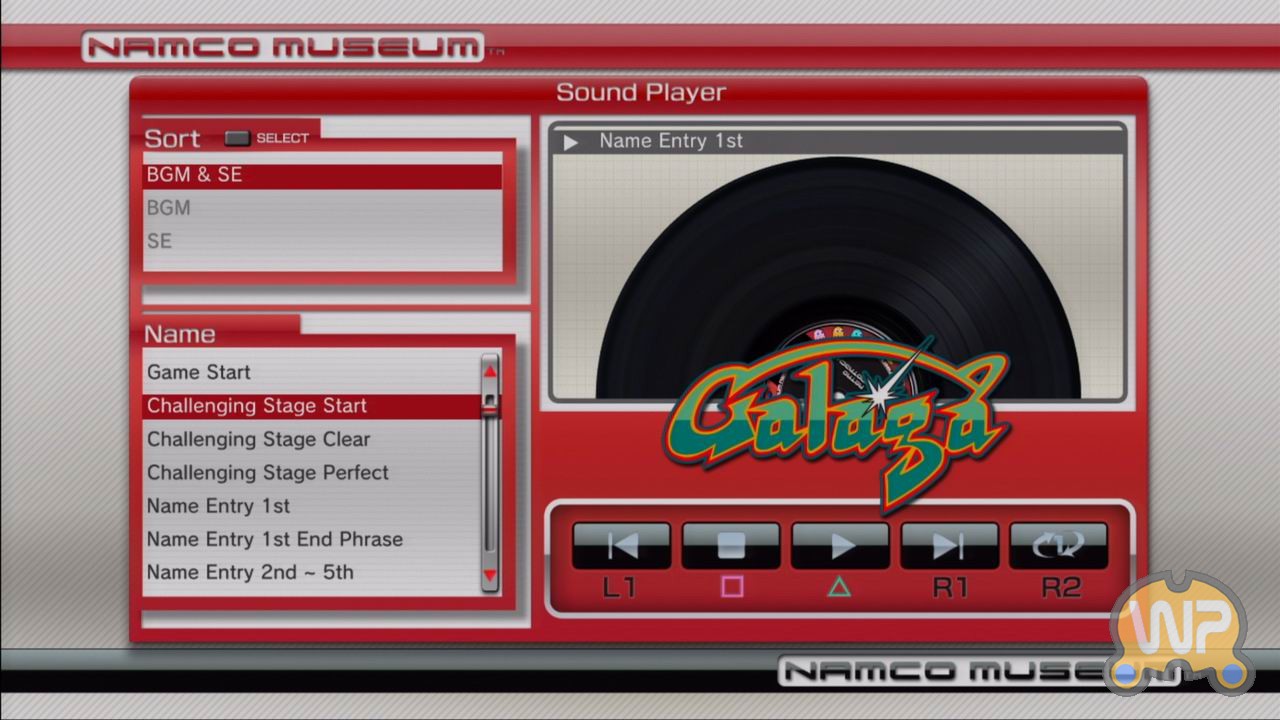Stop playback with the square stop button

[730, 546]
